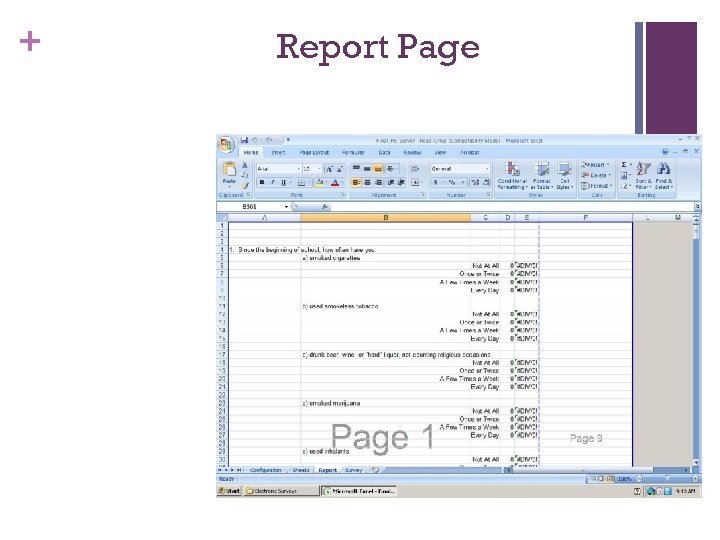Click the Windows Start button

click(x=229, y=491)
